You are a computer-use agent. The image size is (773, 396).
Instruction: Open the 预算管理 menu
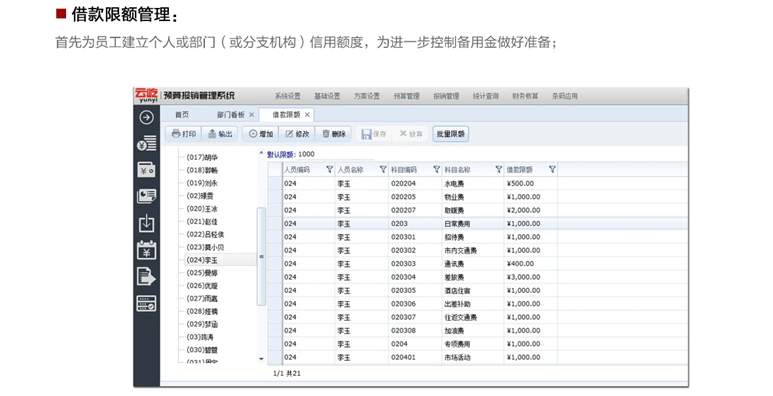point(406,96)
